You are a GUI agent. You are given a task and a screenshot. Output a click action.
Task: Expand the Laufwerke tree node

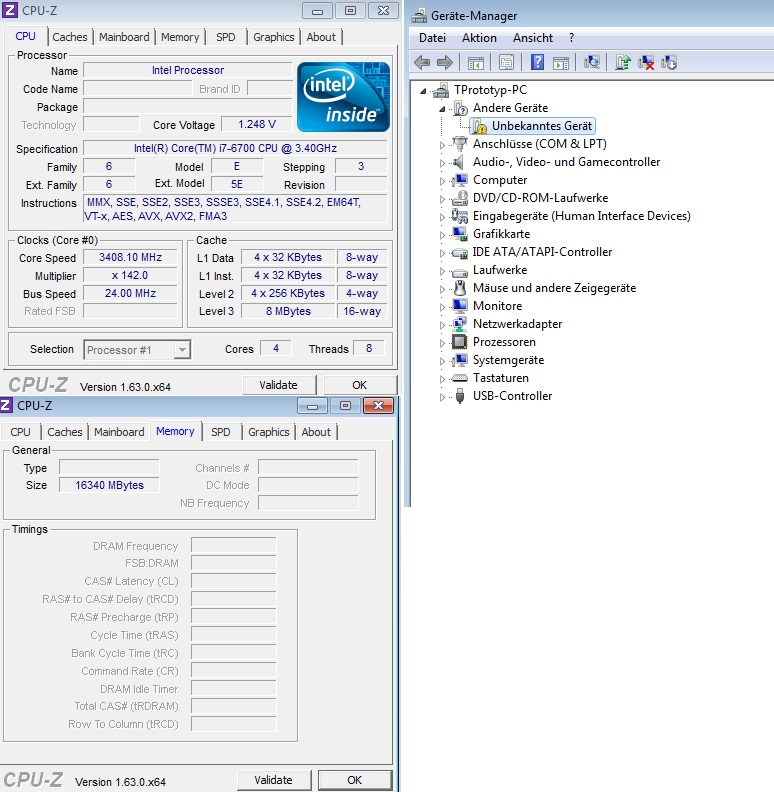(x=443, y=271)
